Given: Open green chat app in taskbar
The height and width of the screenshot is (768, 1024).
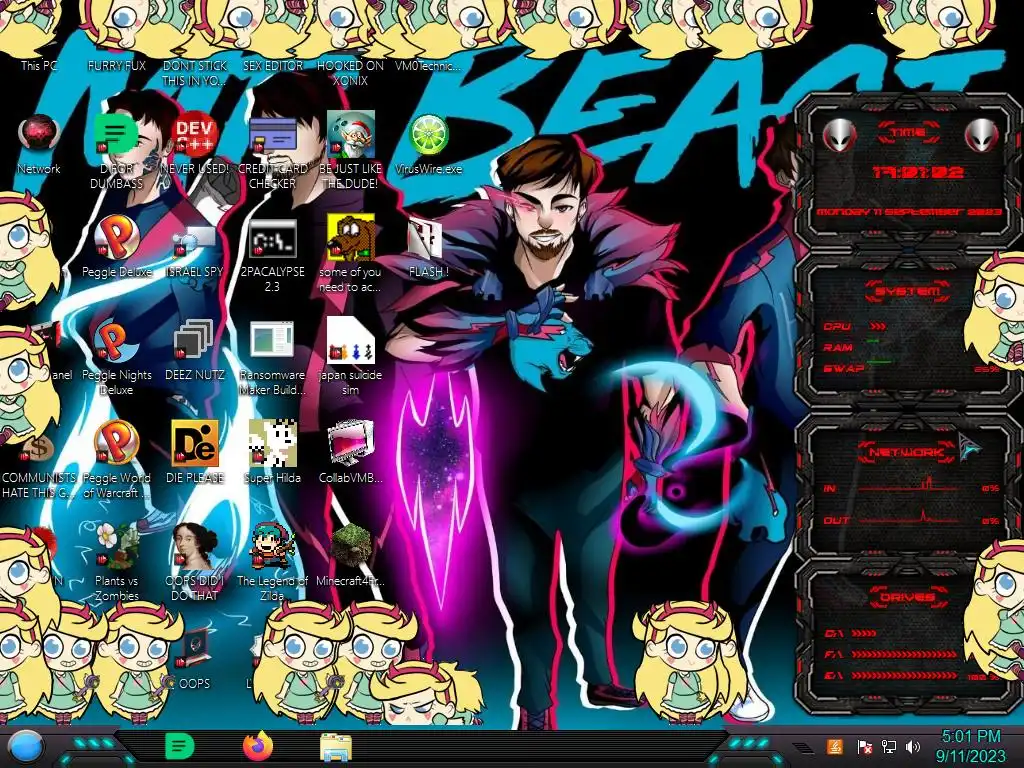Looking at the screenshot, I should pyautogui.click(x=179, y=746).
